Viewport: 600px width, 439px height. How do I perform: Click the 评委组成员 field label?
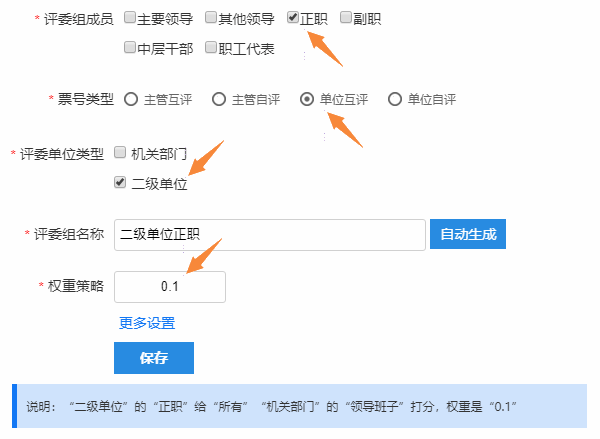pyautogui.click(x=78, y=19)
